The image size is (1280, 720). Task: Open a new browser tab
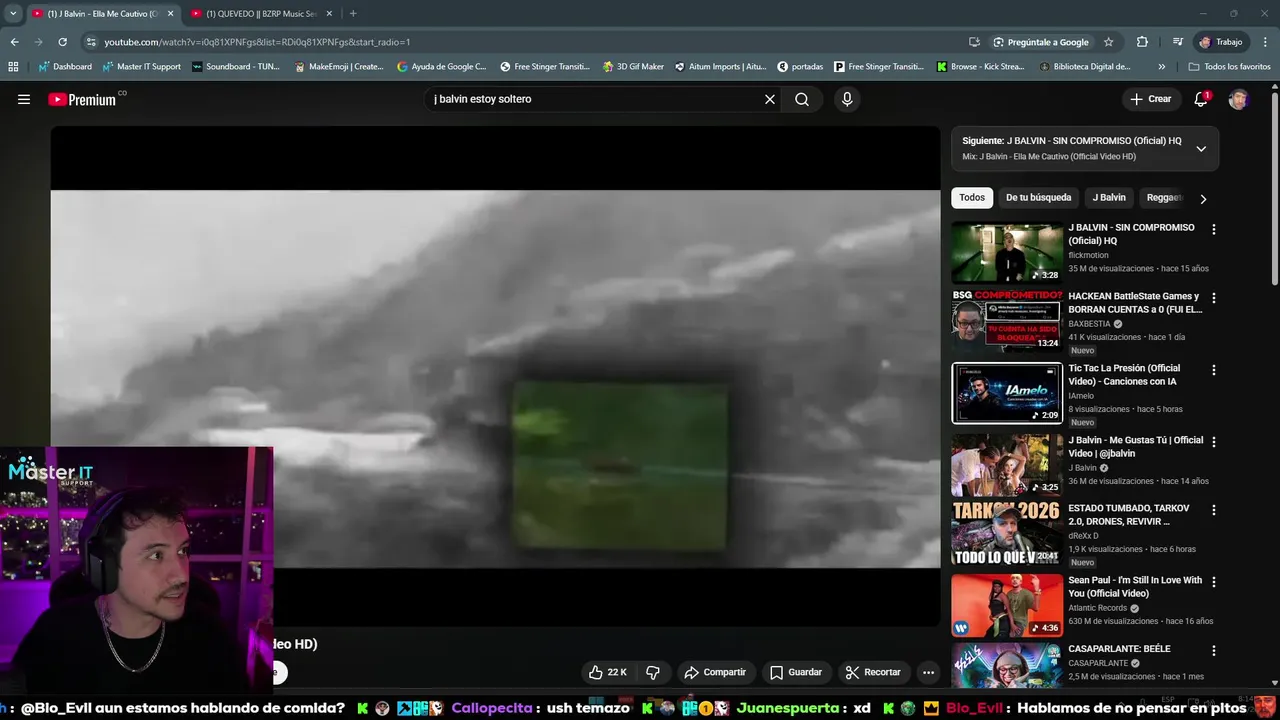(x=353, y=14)
